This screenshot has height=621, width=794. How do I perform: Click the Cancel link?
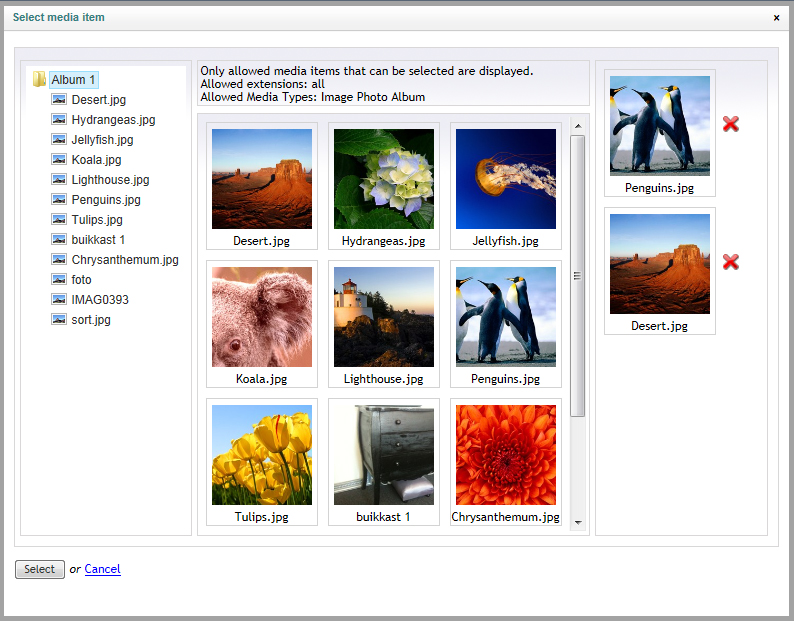(x=102, y=569)
